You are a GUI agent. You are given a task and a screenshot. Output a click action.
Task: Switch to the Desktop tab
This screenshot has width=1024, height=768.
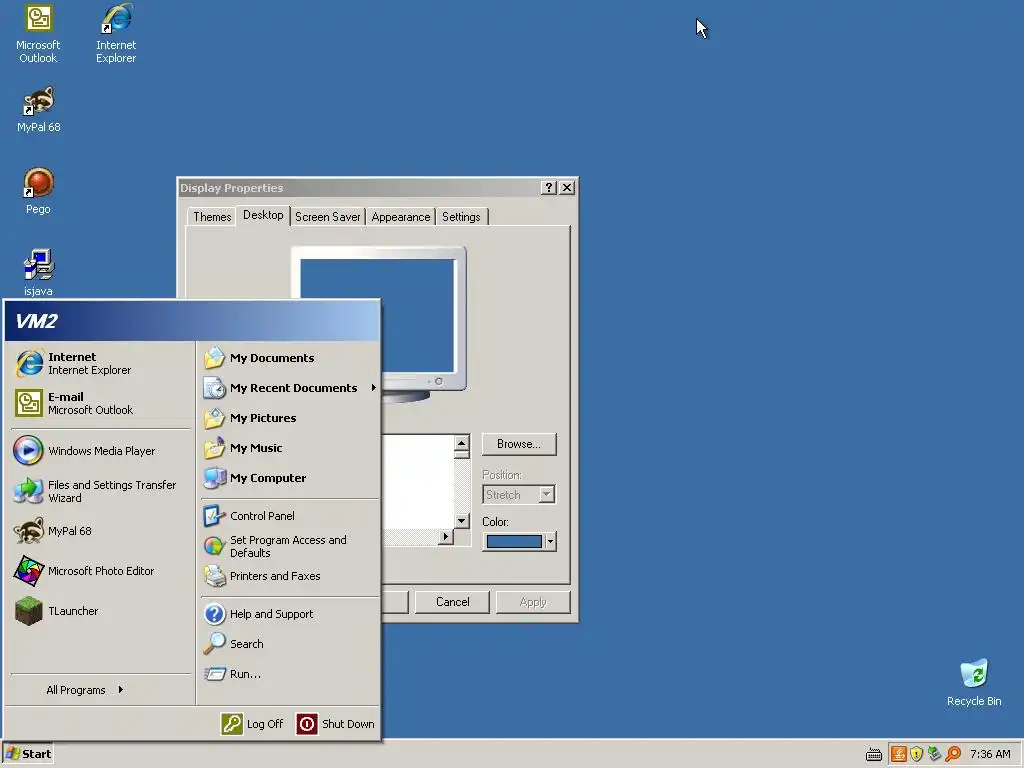pos(263,215)
